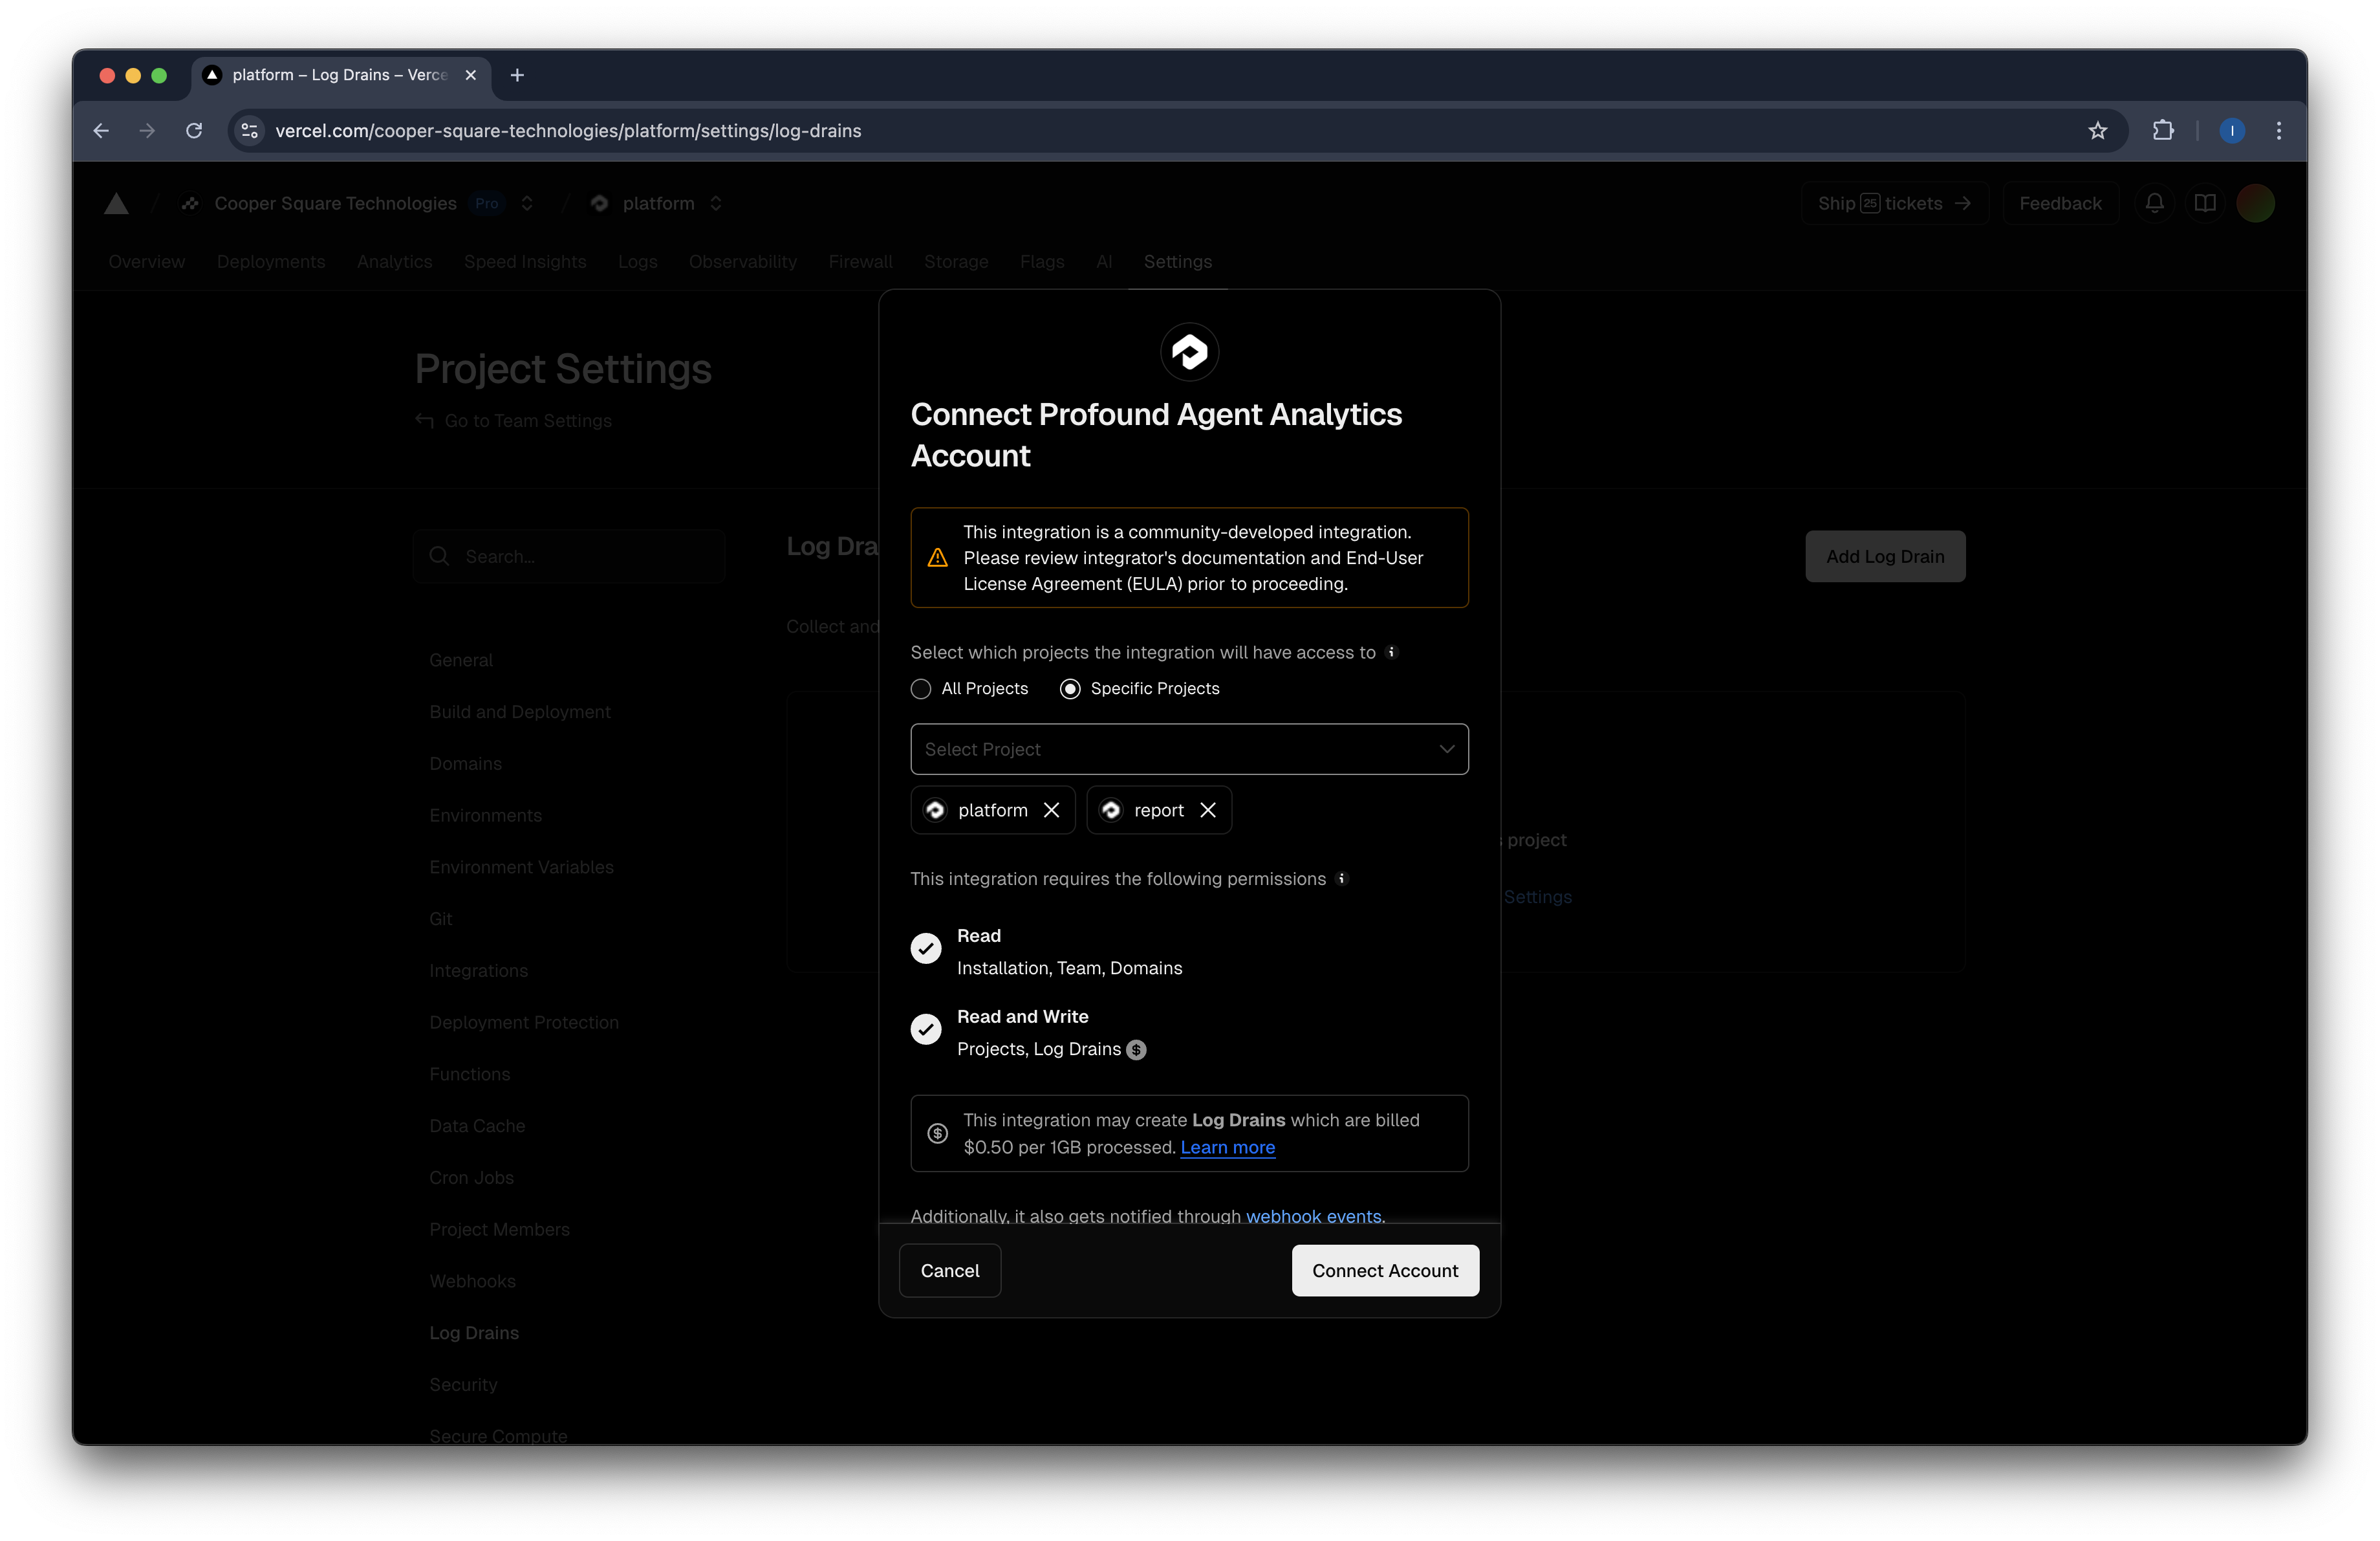The image size is (2380, 1541).
Task: Click the Vercel triangle logo
Action: [x=116, y=203]
